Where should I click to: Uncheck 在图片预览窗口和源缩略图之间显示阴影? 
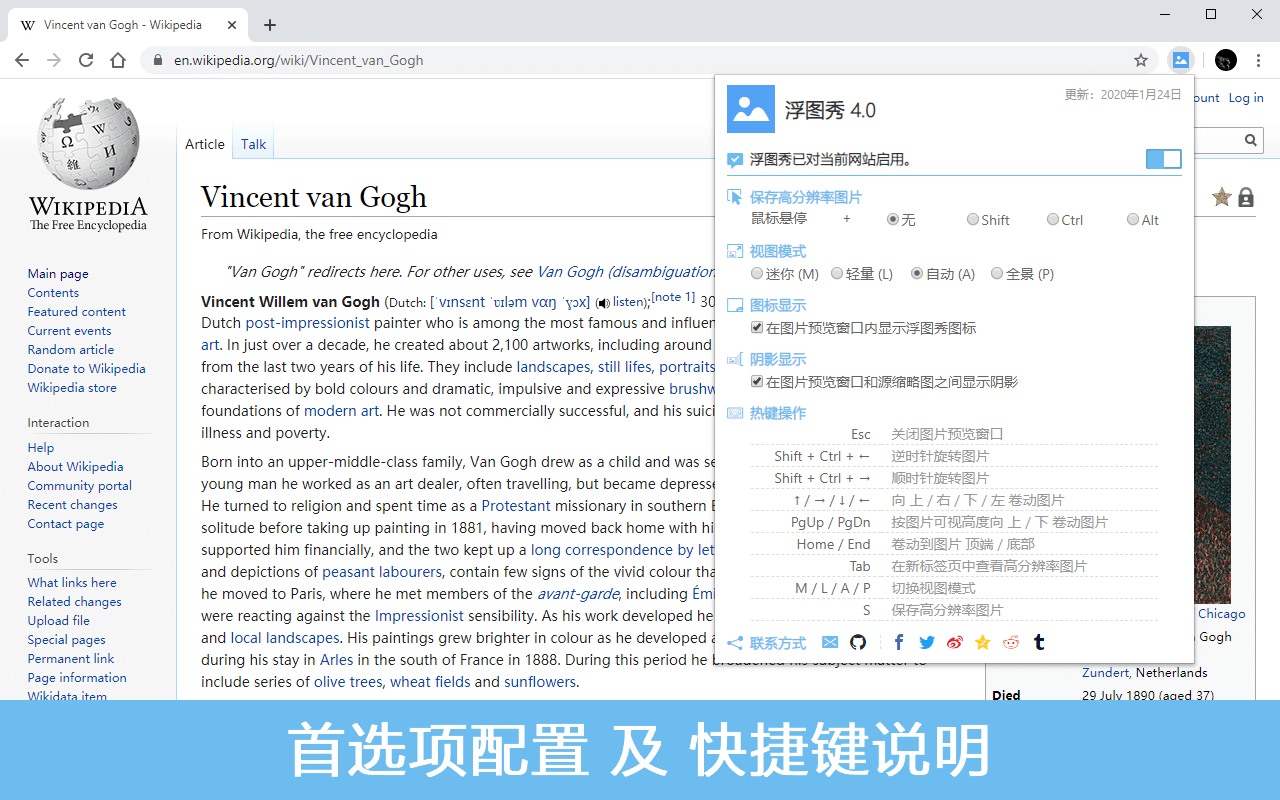tap(757, 381)
